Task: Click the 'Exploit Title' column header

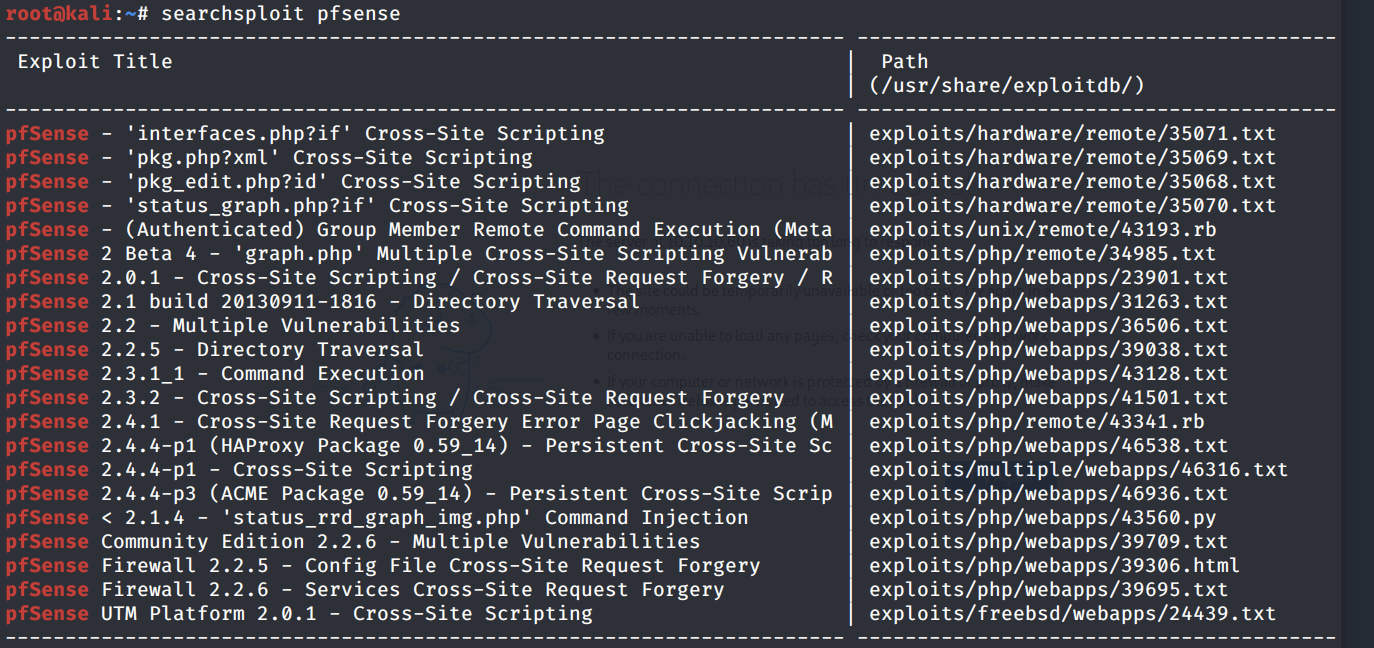Action: (95, 62)
